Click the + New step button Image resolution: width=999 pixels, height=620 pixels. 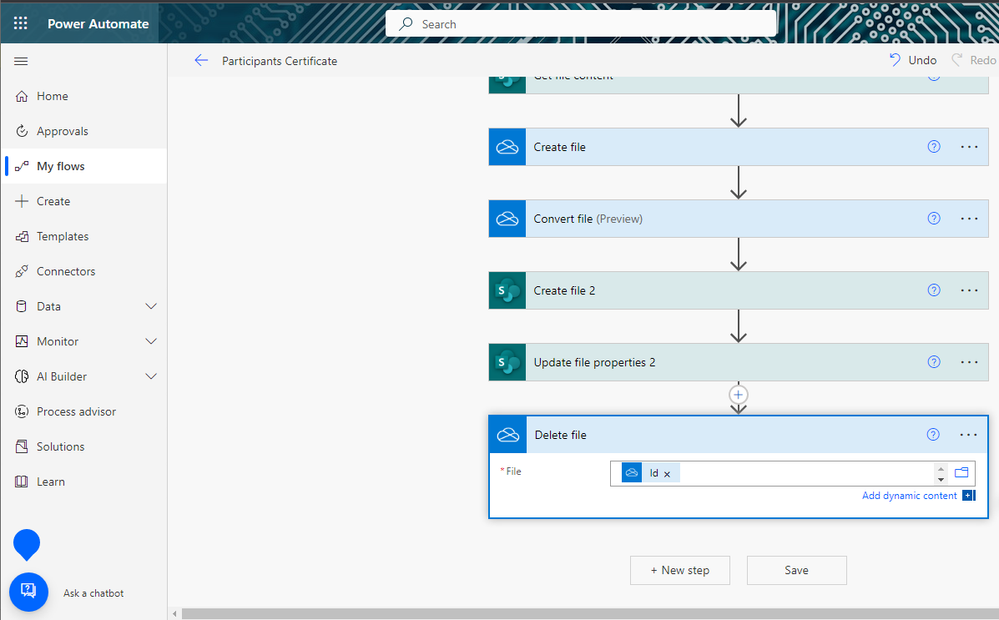click(x=680, y=570)
